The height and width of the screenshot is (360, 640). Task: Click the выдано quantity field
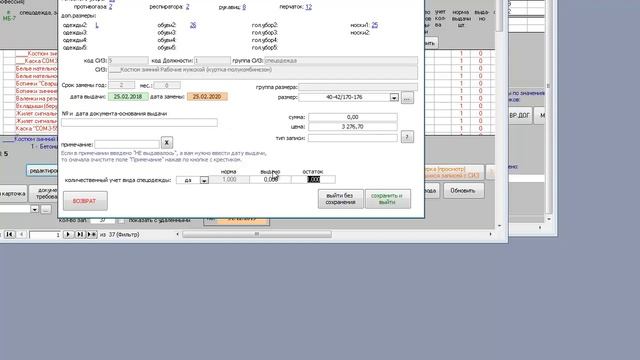(270, 180)
